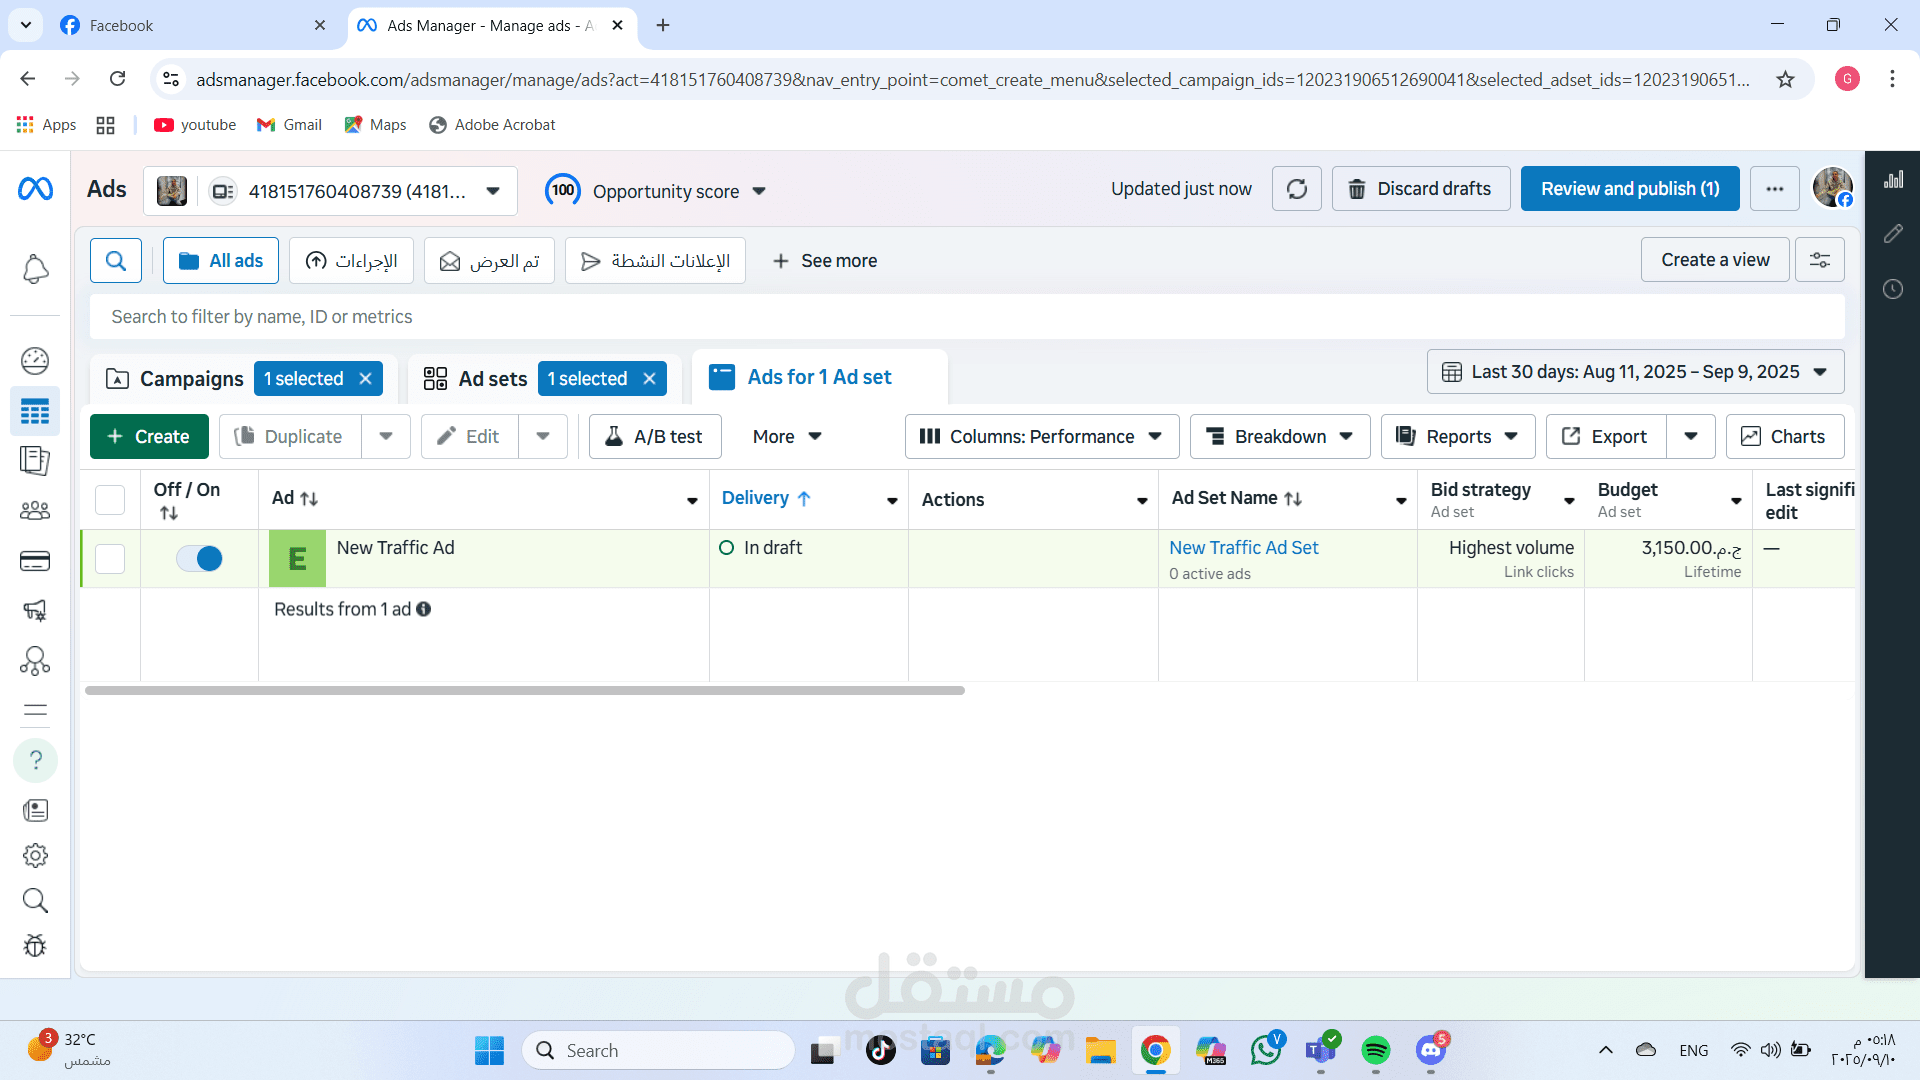Click the horizontal table scrollbar
Viewport: 1920px width, 1080px height.
(x=524, y=691)
